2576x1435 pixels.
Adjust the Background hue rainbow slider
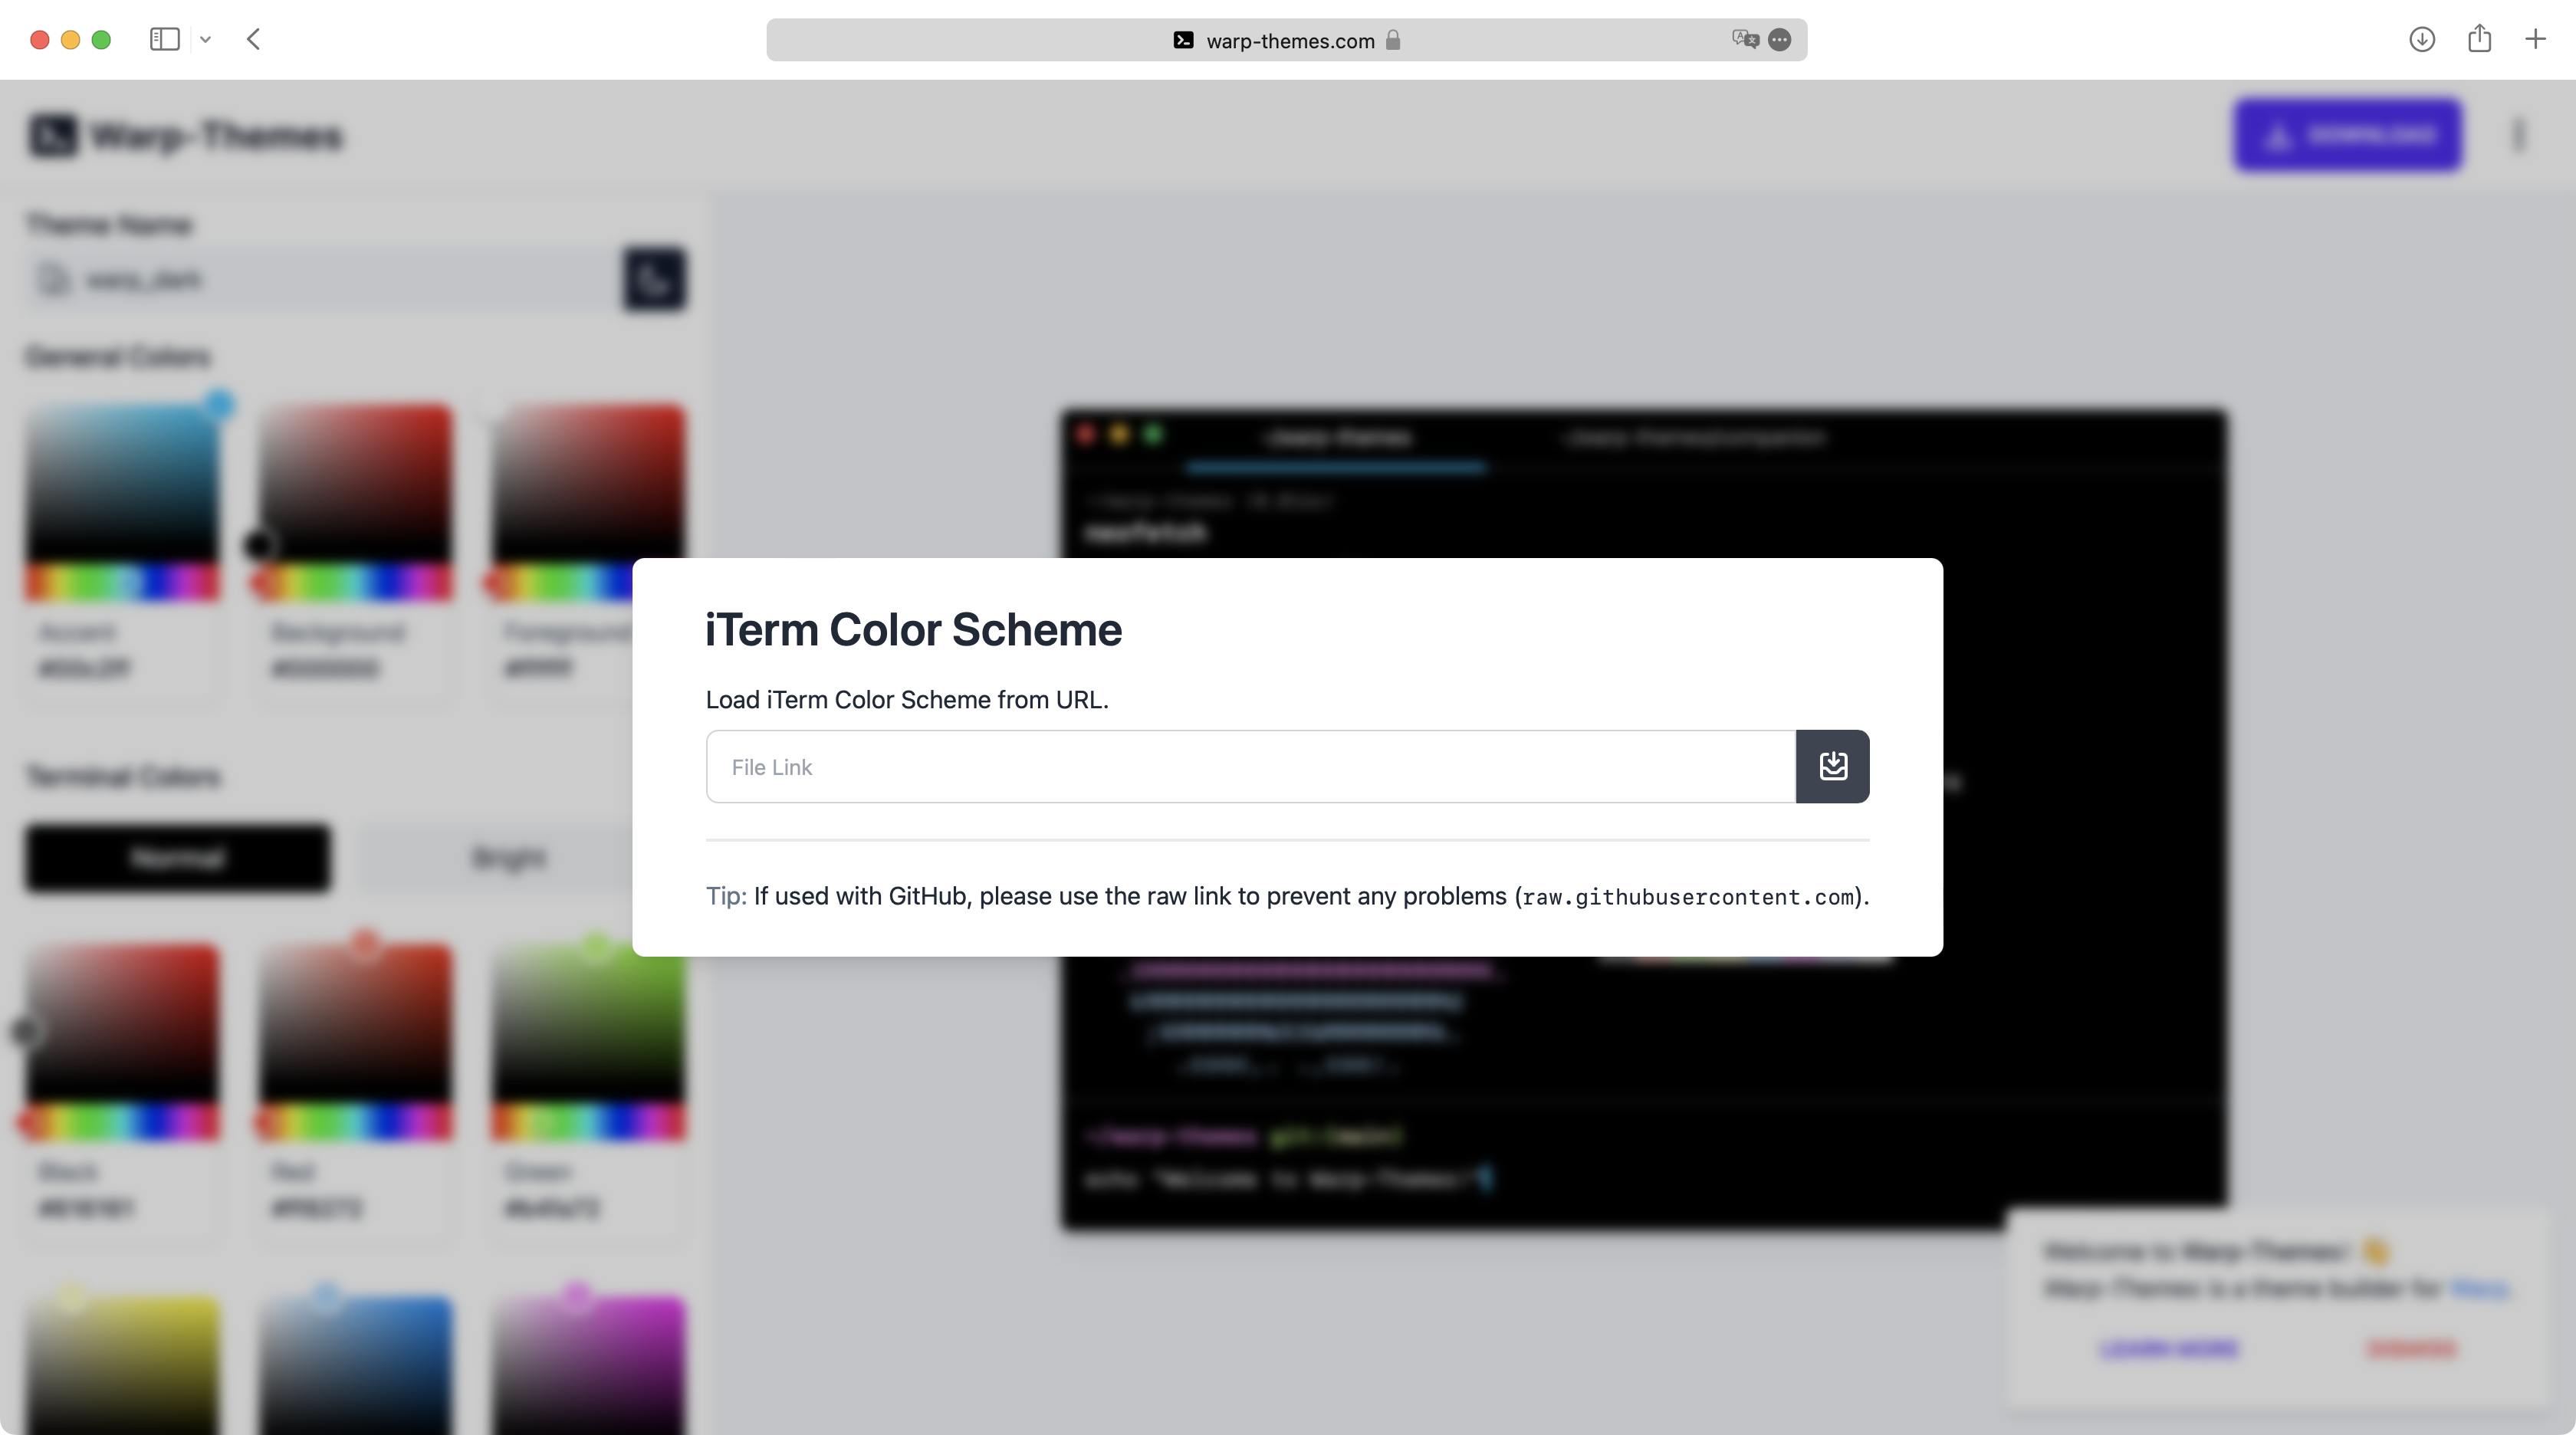[x=355, y=582]
